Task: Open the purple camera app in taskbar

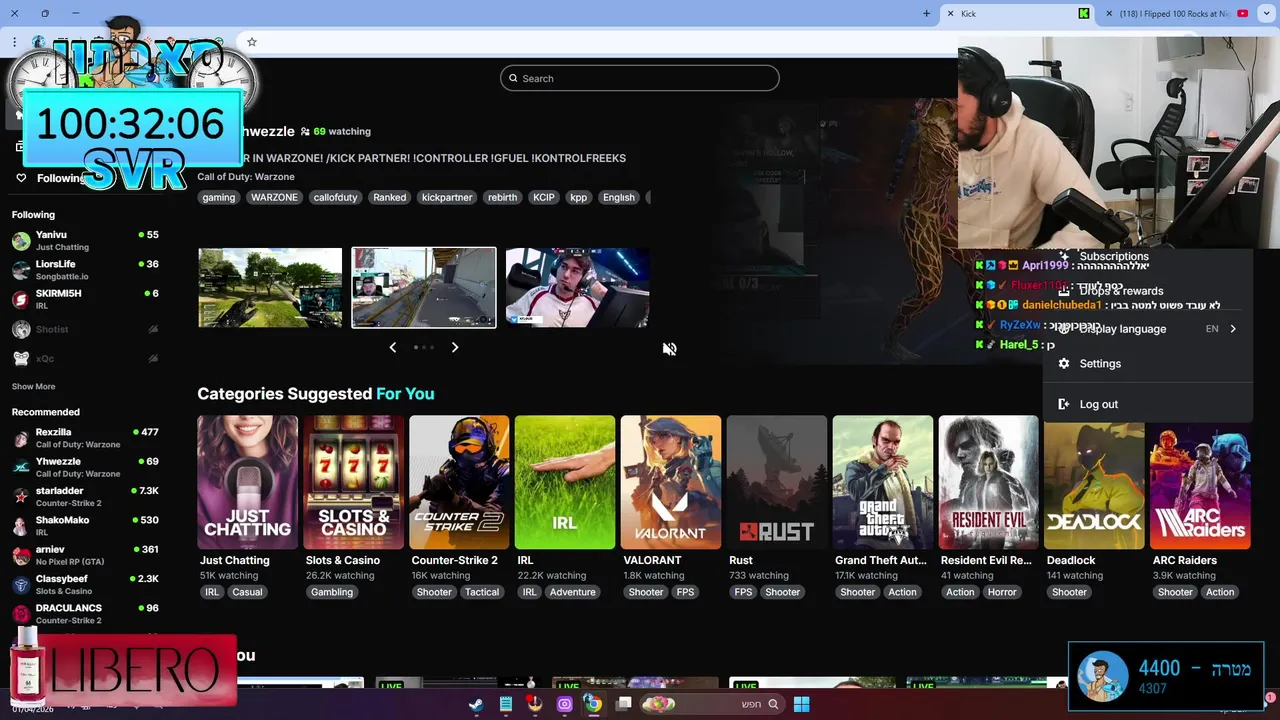Action: tap(565, 704)
